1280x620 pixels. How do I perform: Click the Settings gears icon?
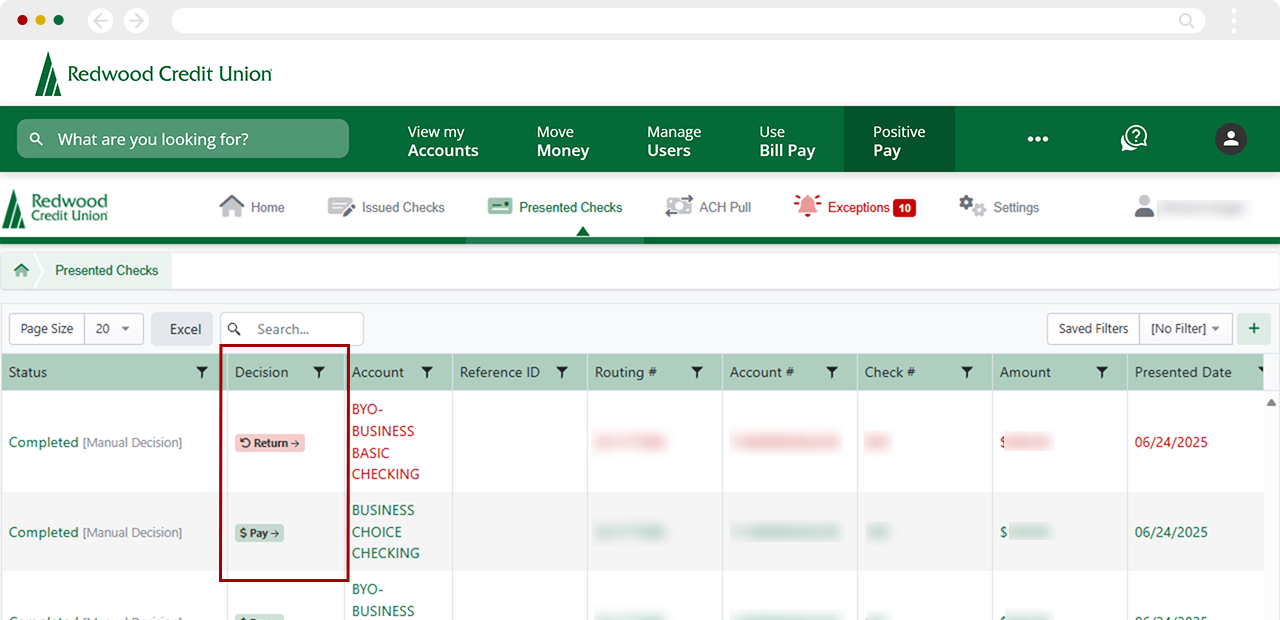point(972,206)
